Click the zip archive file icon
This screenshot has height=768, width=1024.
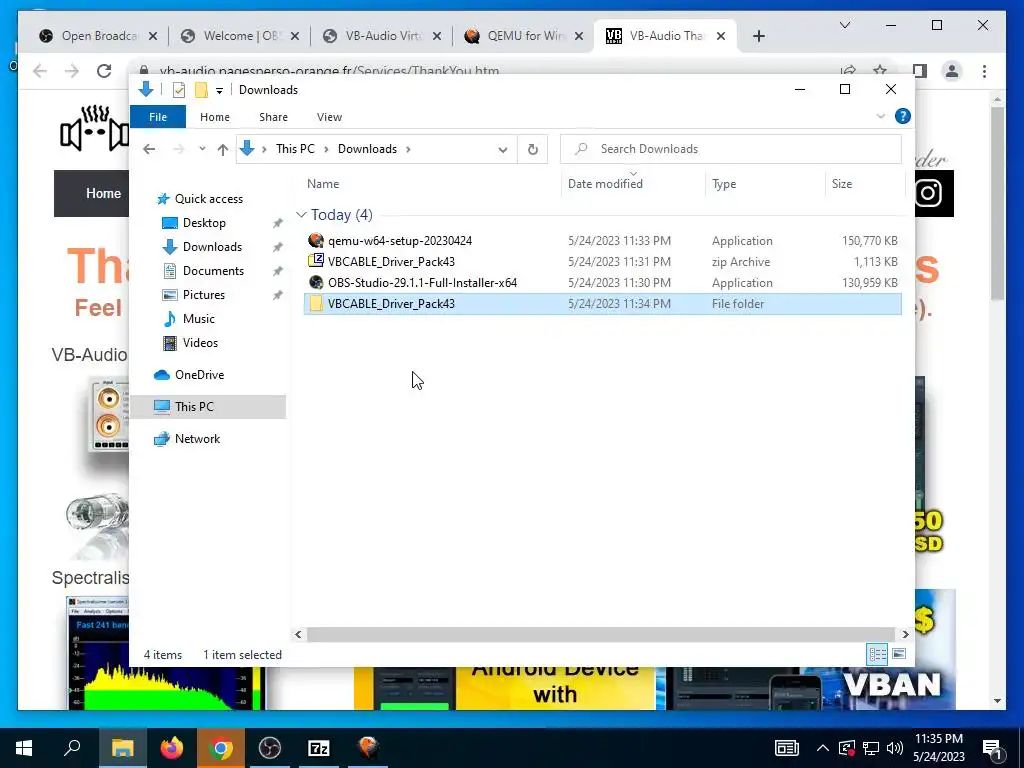click(316, 261)
